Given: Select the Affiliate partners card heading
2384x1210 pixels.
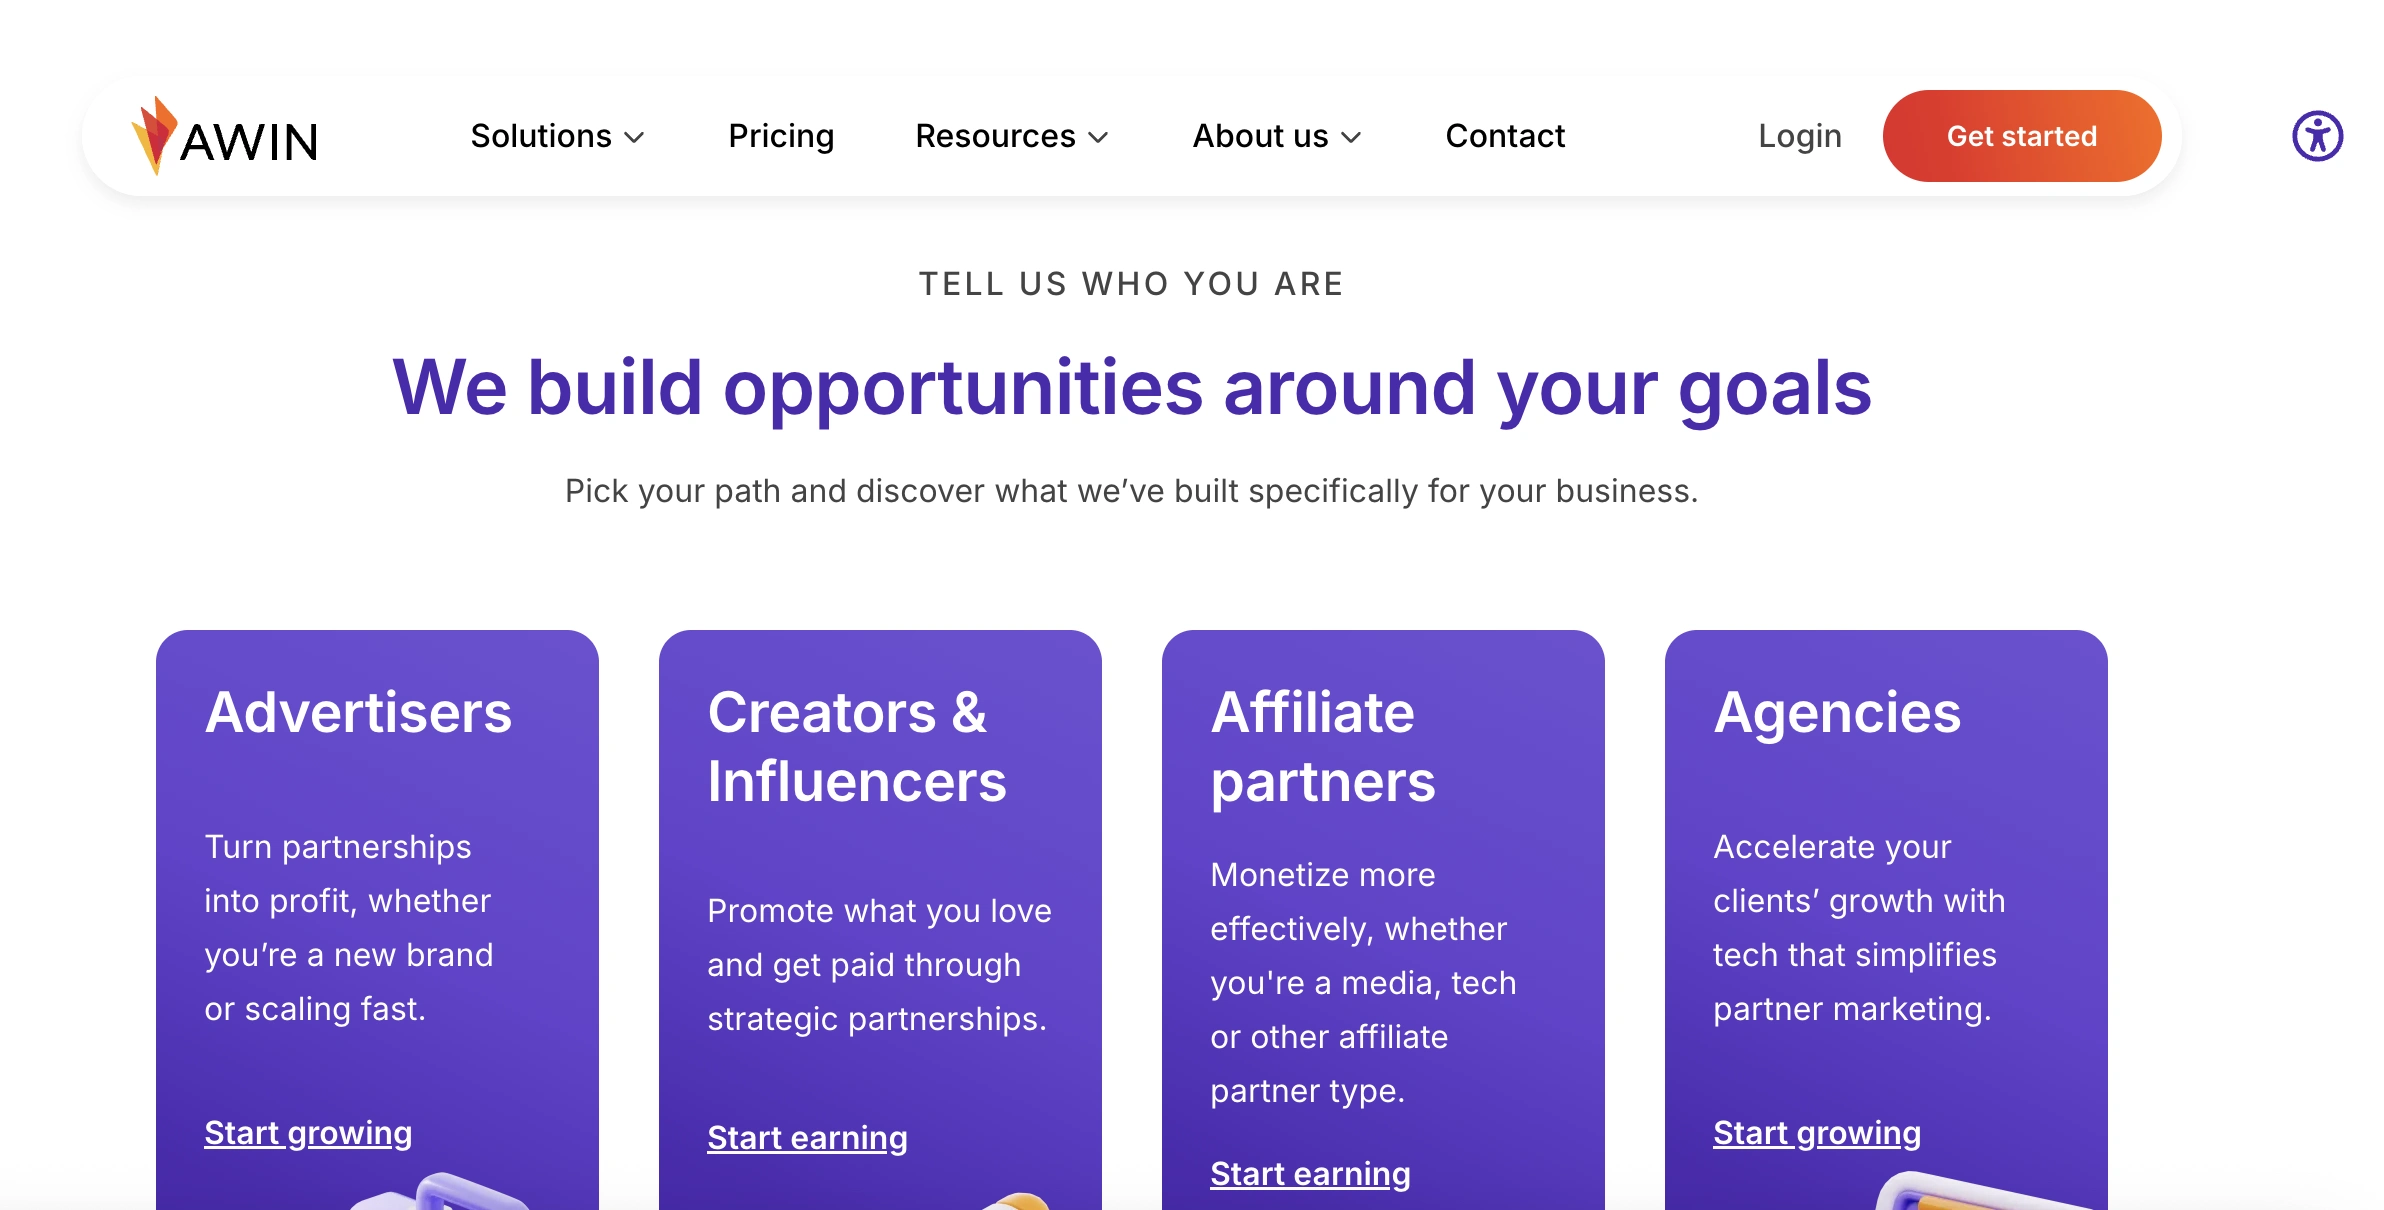Looking at the screenshot, I should click(x=1322, y=746).
